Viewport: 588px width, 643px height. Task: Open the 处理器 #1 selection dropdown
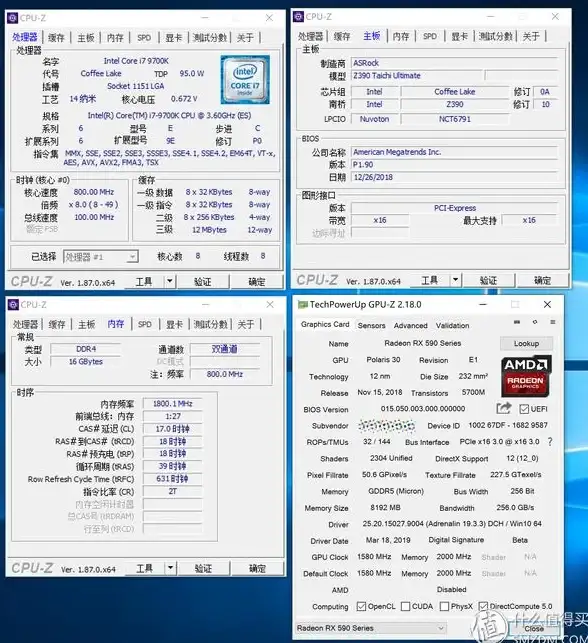point(100,257)
